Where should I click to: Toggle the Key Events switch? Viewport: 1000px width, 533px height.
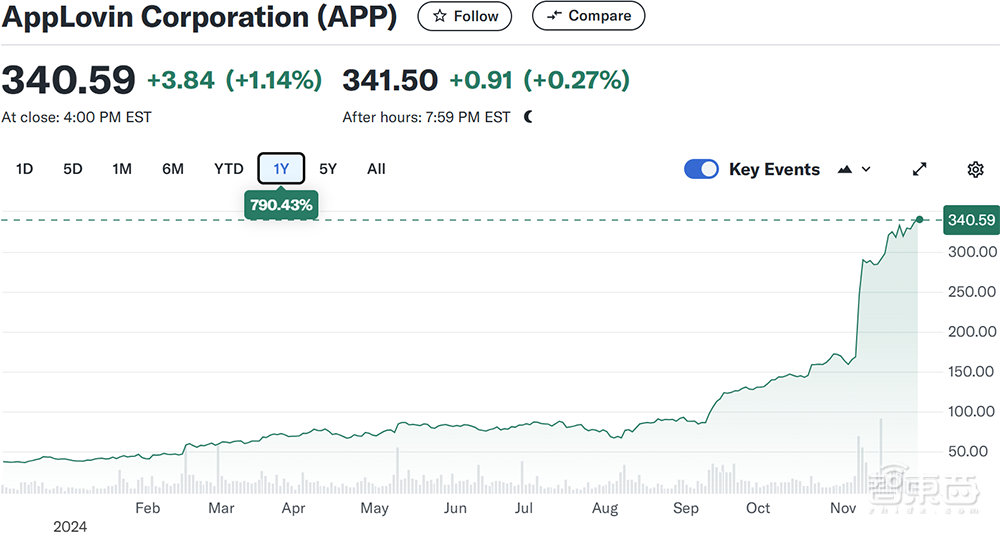tap(701, 169)
